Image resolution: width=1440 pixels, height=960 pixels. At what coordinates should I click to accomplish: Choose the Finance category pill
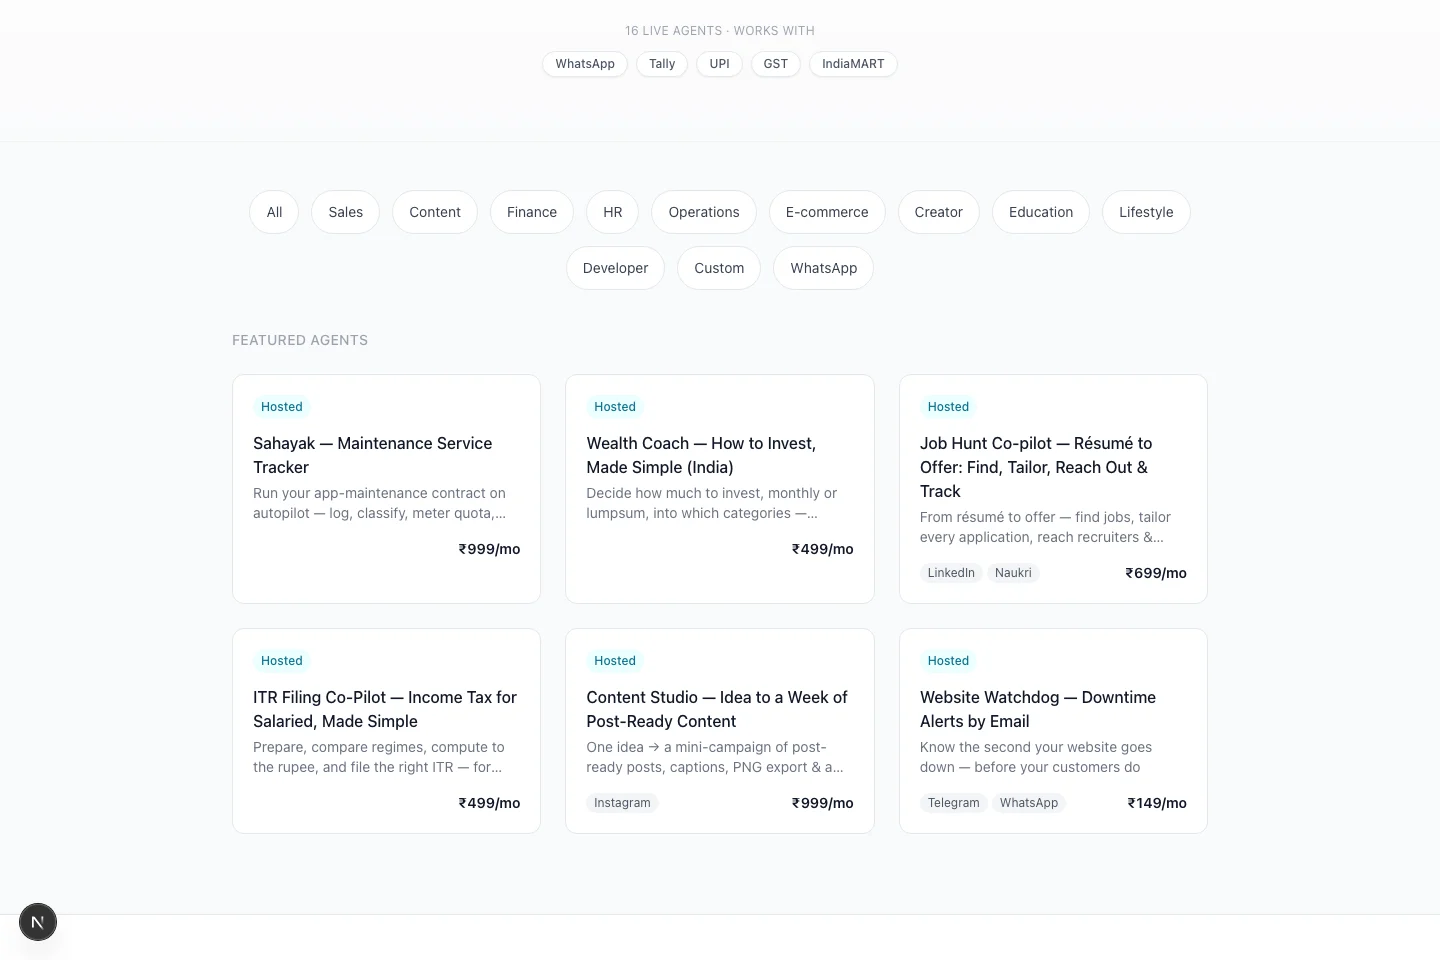pyautogui.click(x=532, y=212)
